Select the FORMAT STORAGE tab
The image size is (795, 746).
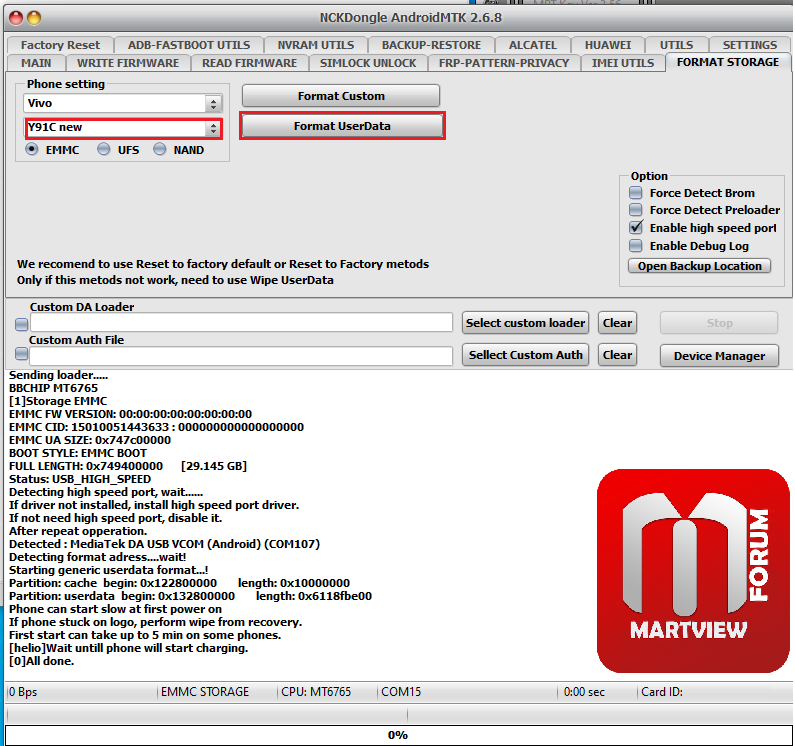[728, 62]
